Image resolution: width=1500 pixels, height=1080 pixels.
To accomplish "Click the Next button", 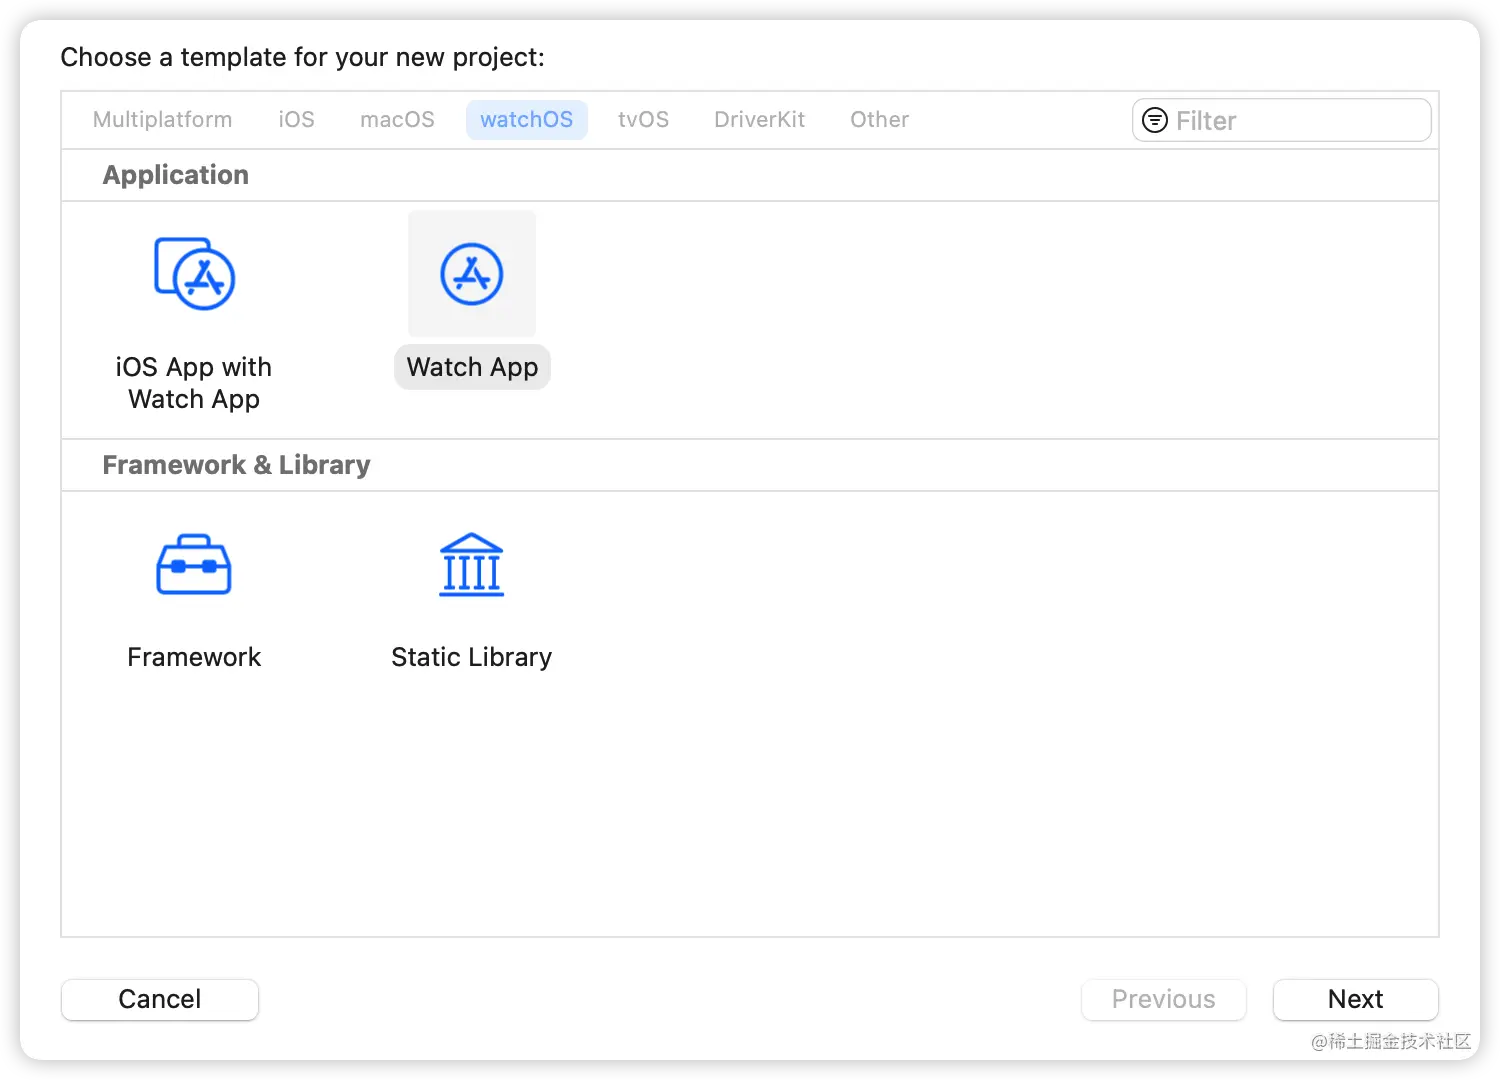I will pyautogui.click(x=1356, y=999).
